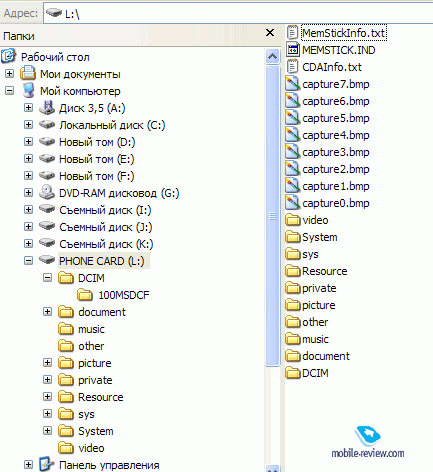Select the Панель управления icon in tree
The height and width of the screenshot is (472, 433).
[x=47, y=464]
